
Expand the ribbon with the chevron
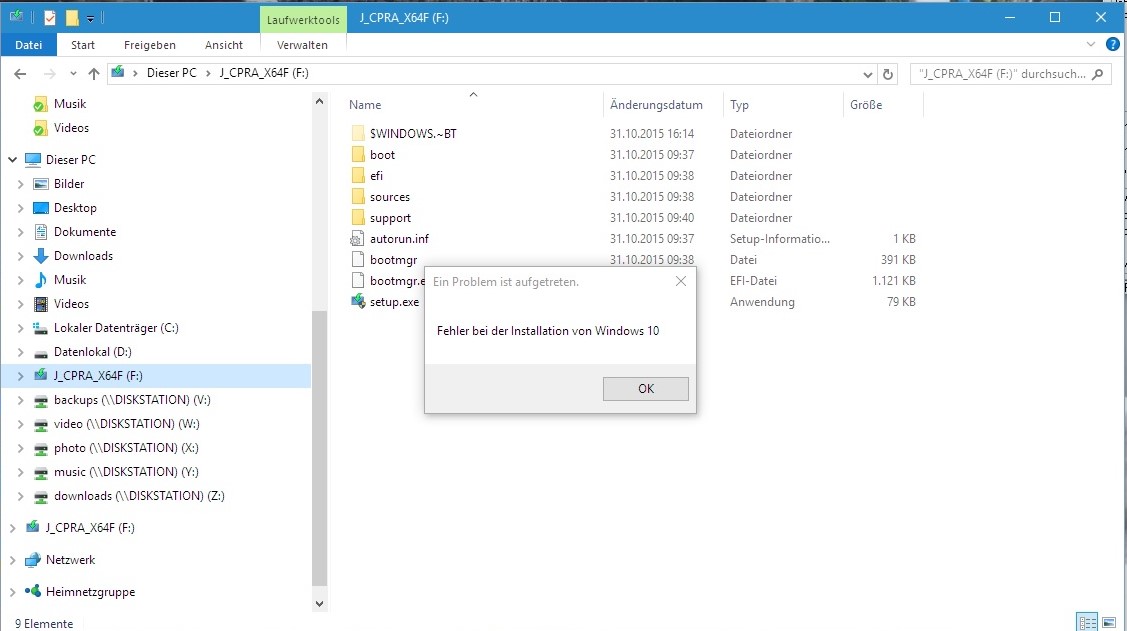(x=1090, y=45)
